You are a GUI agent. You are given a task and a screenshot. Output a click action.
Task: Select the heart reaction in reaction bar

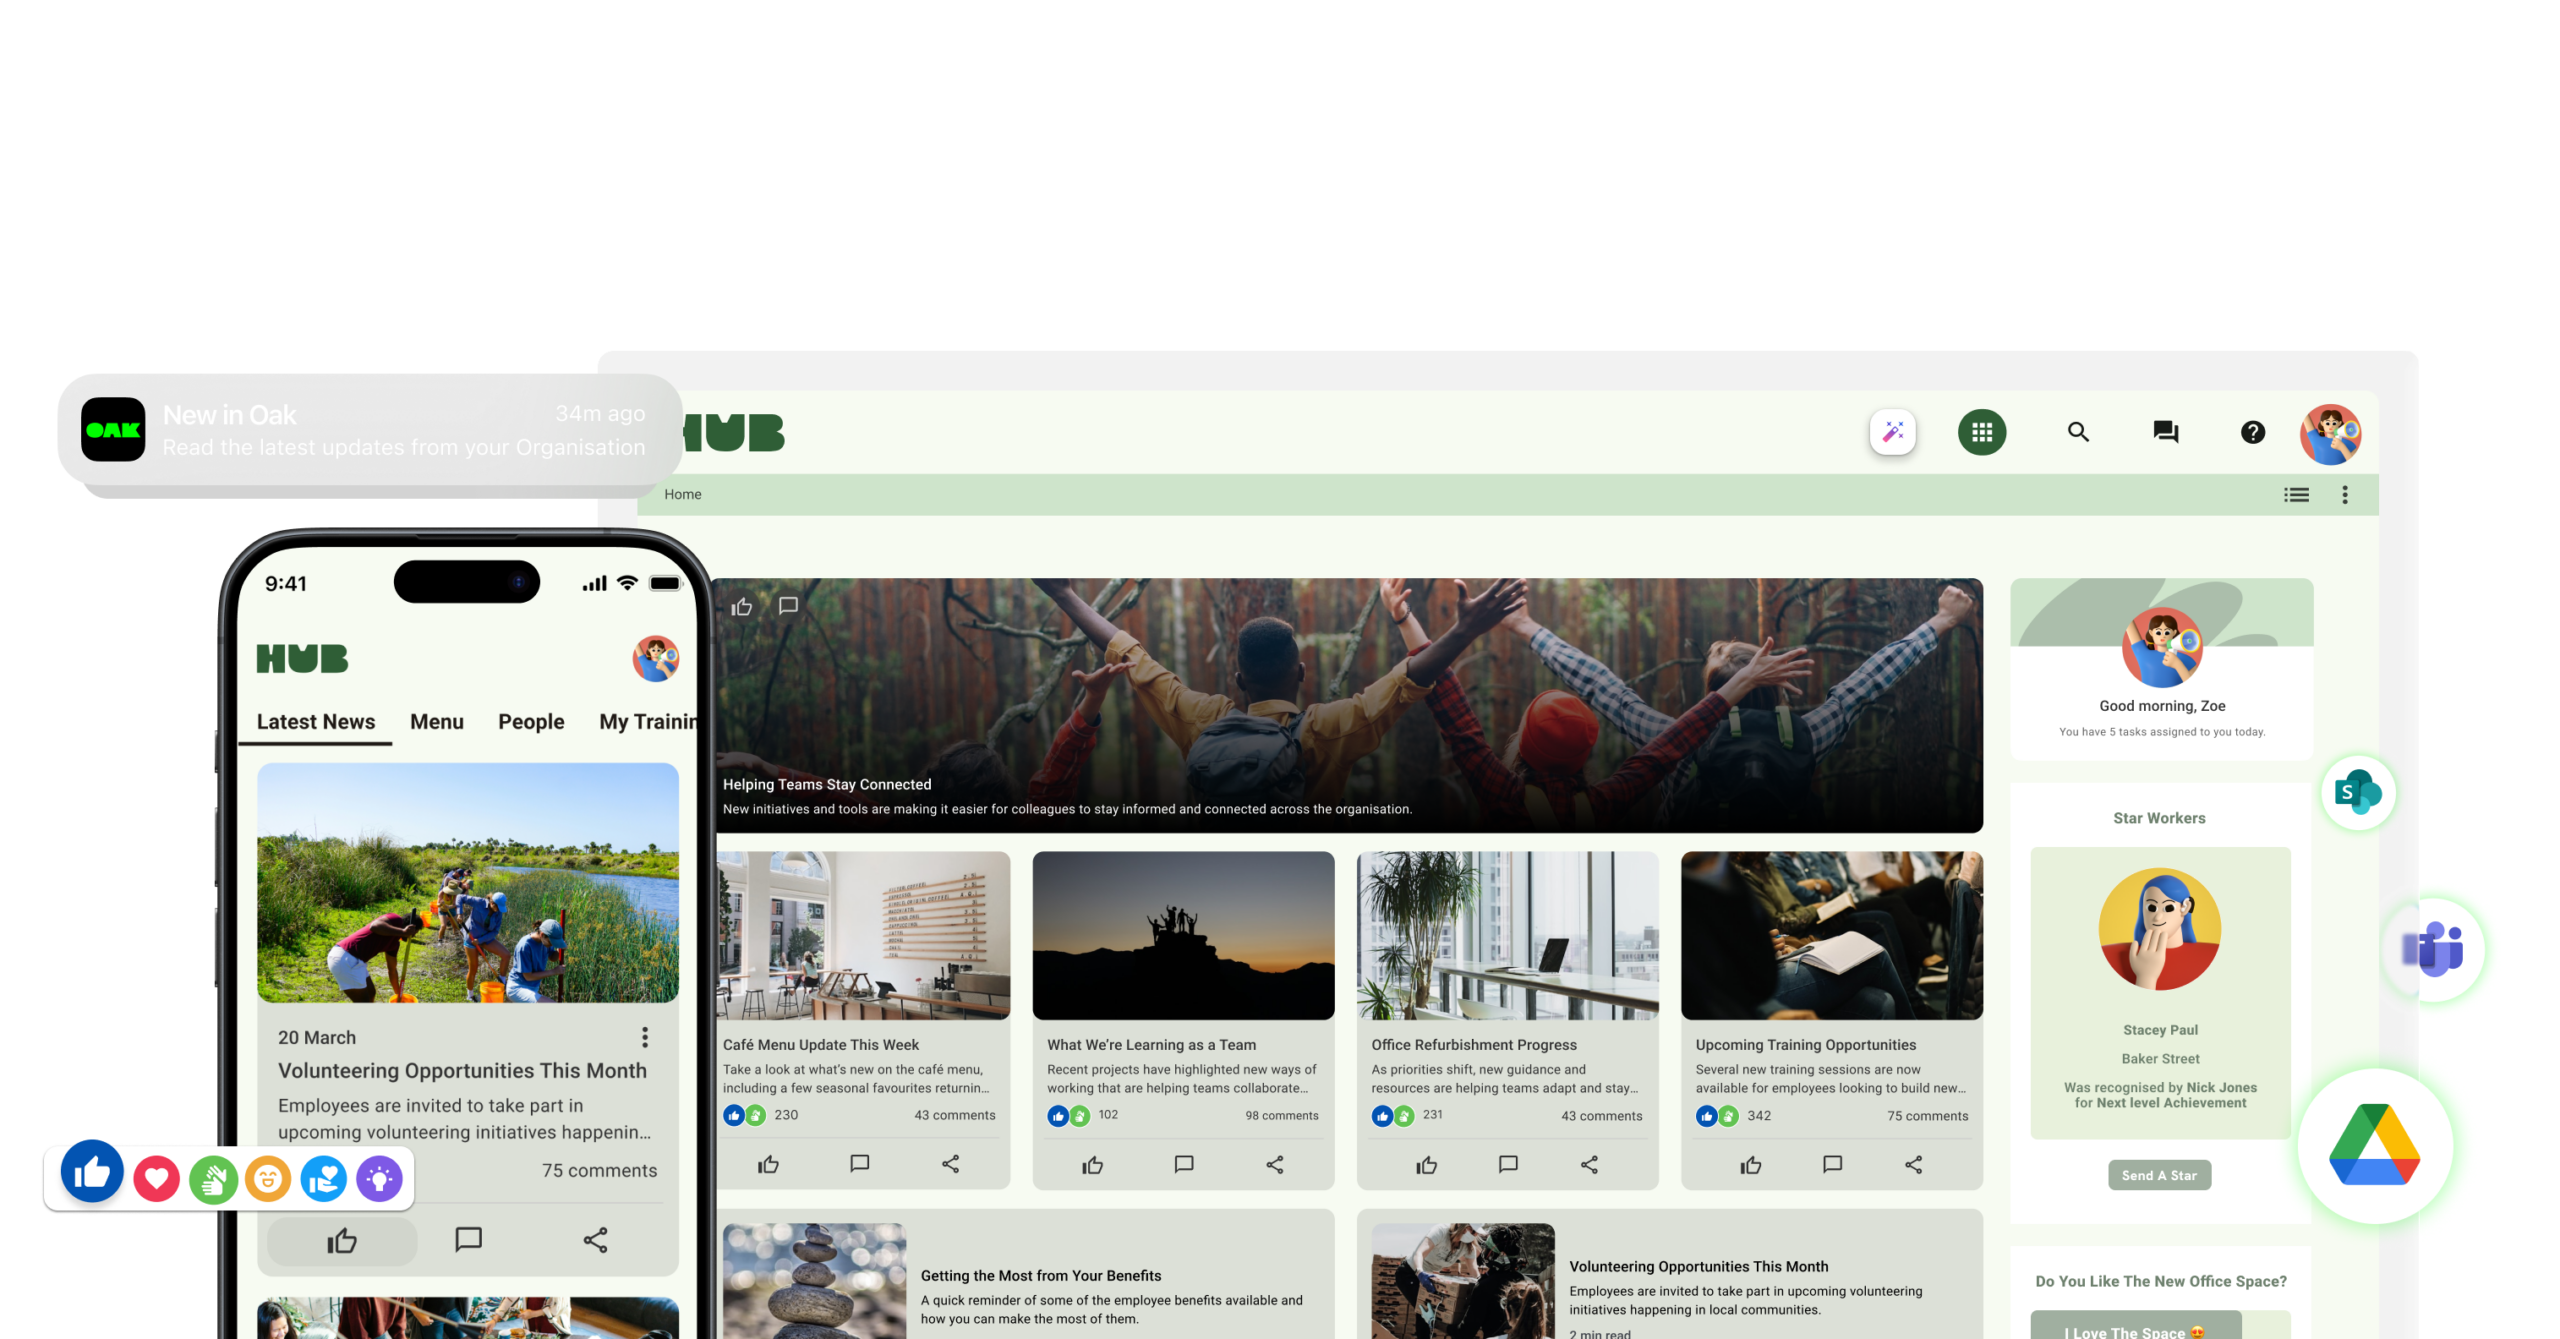pos(156,1179)
